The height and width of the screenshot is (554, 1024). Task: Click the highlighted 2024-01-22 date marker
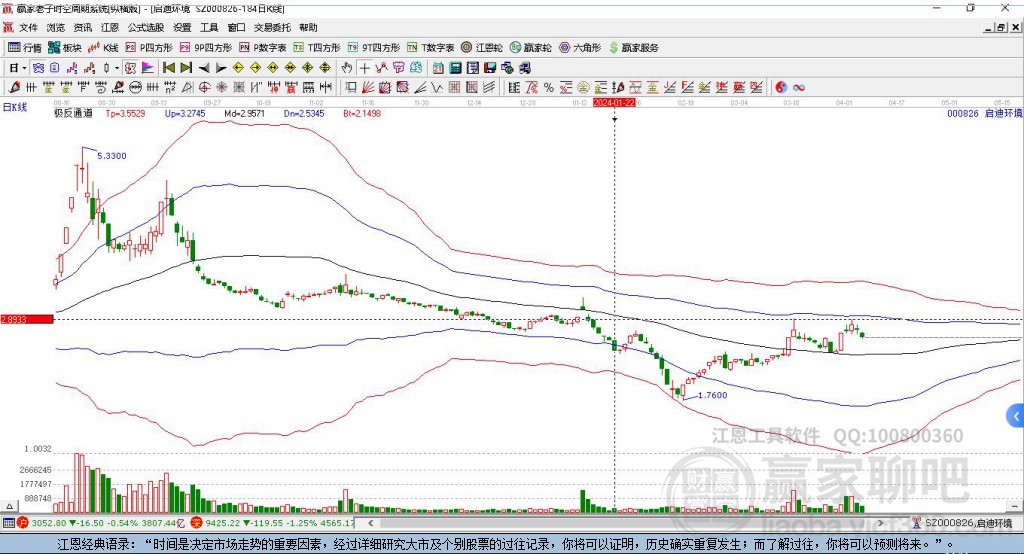614,103
